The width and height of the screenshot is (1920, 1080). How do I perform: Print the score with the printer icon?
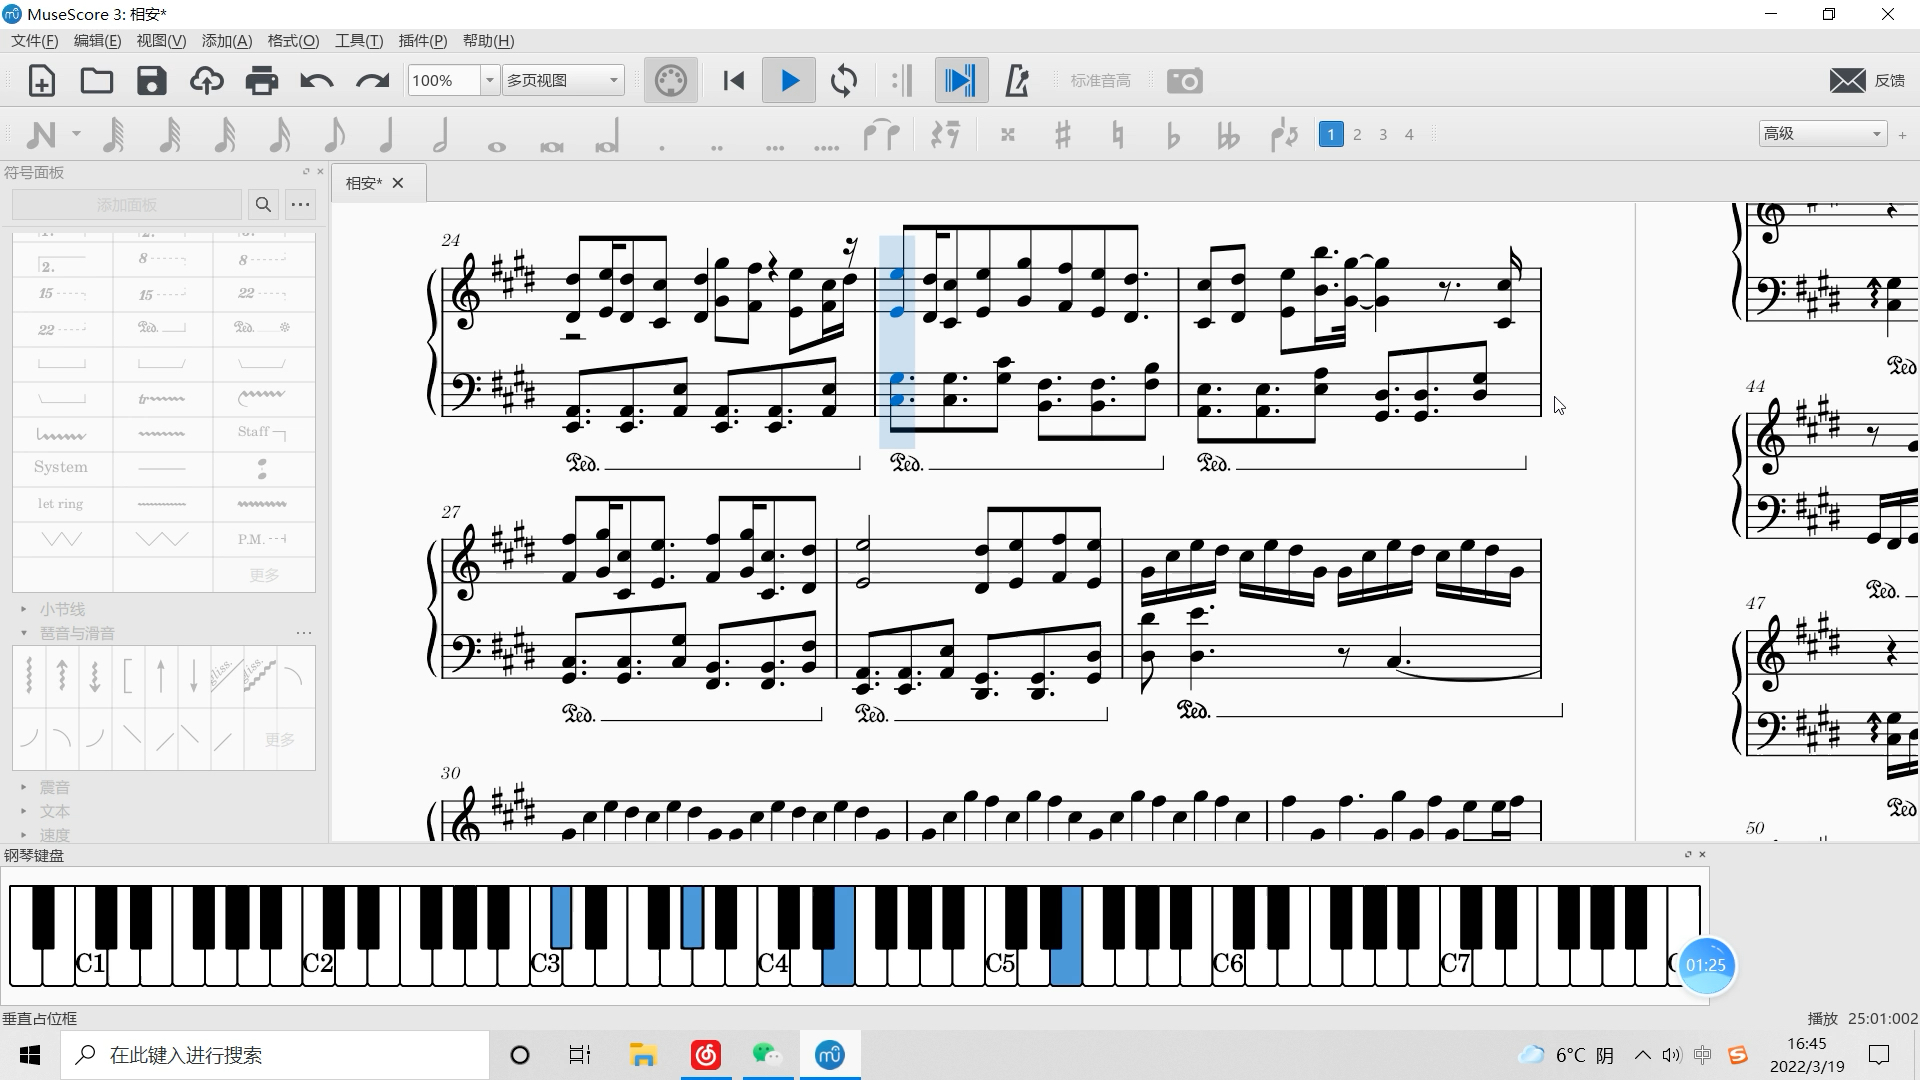[262, 81]
